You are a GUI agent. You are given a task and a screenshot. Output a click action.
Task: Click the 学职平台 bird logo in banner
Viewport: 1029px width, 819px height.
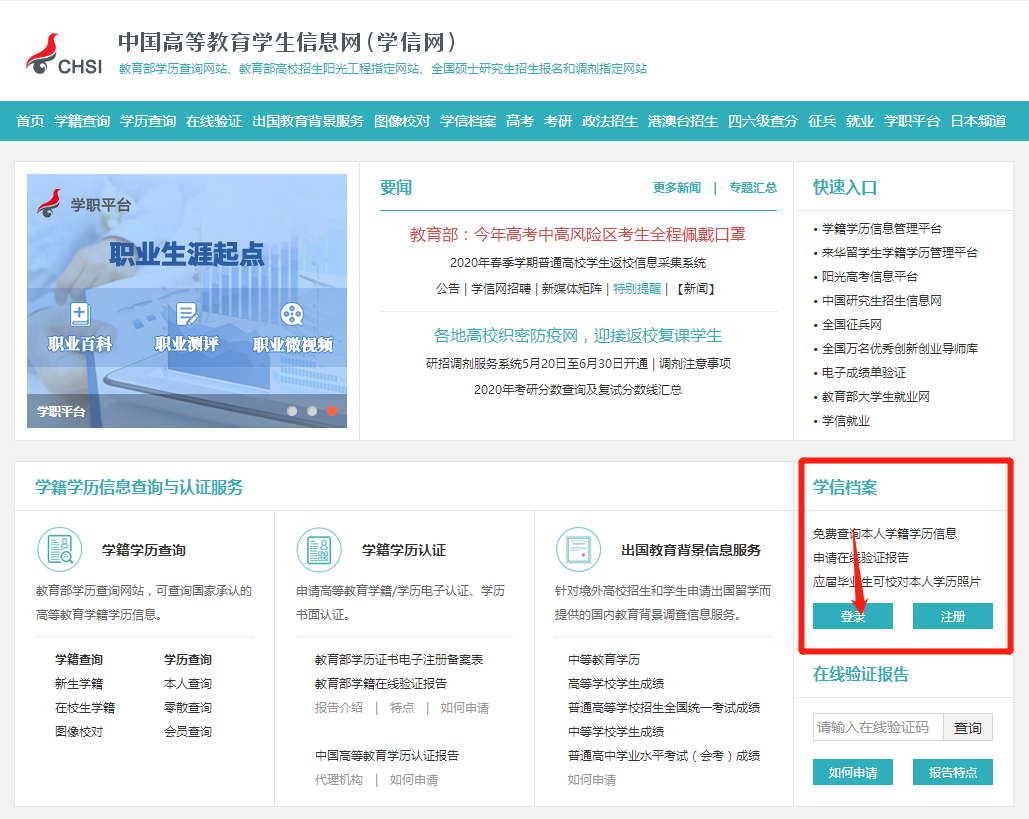tap(49, 203)
